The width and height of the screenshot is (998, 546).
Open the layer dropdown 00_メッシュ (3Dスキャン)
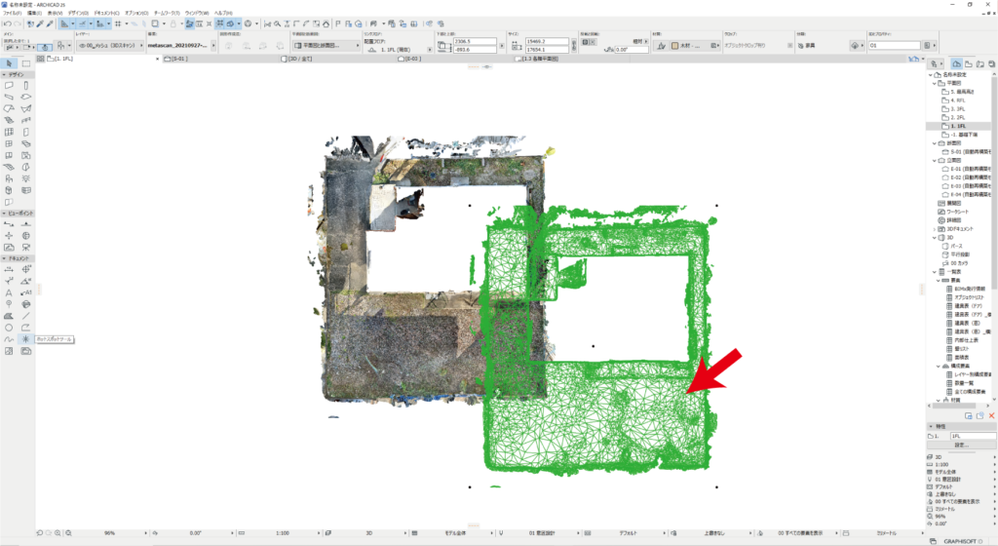[111, 46]
